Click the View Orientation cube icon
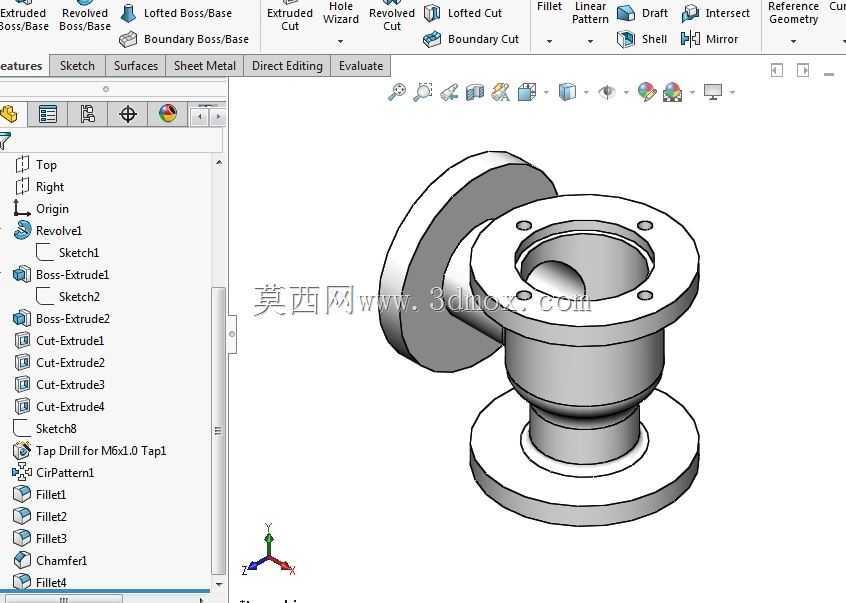Image resolution: width=846 pixels, height=603 pixels. [x=527, y=92]
